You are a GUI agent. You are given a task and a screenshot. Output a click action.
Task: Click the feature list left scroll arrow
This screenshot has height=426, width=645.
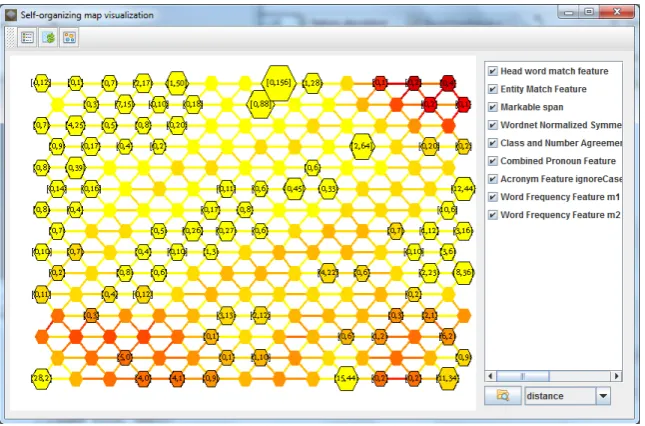[490, 376]
